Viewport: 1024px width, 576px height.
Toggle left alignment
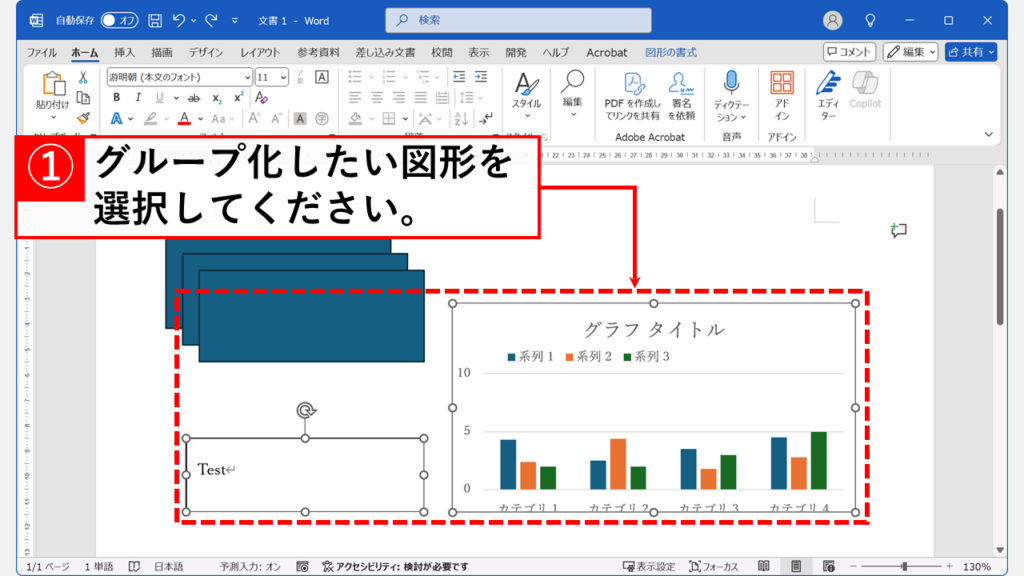(x=355, y=98)
